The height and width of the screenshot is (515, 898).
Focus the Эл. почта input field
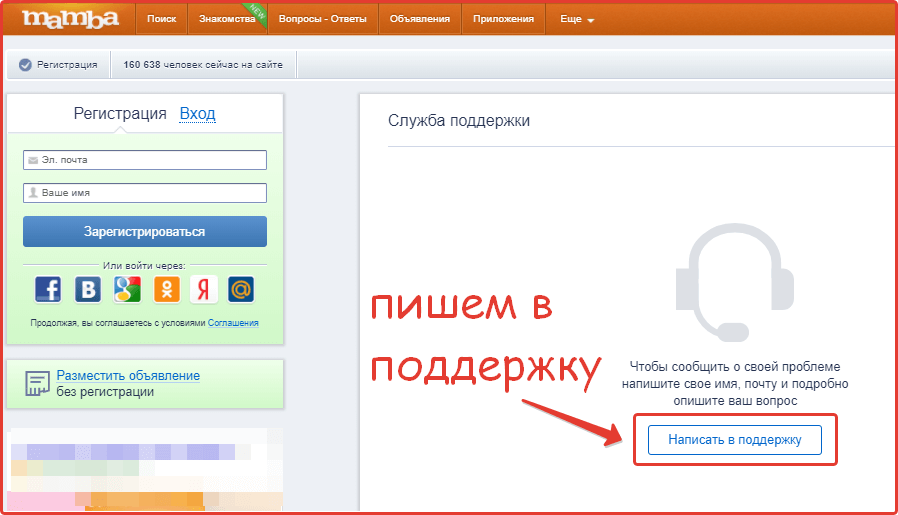(x=145, y=160)
